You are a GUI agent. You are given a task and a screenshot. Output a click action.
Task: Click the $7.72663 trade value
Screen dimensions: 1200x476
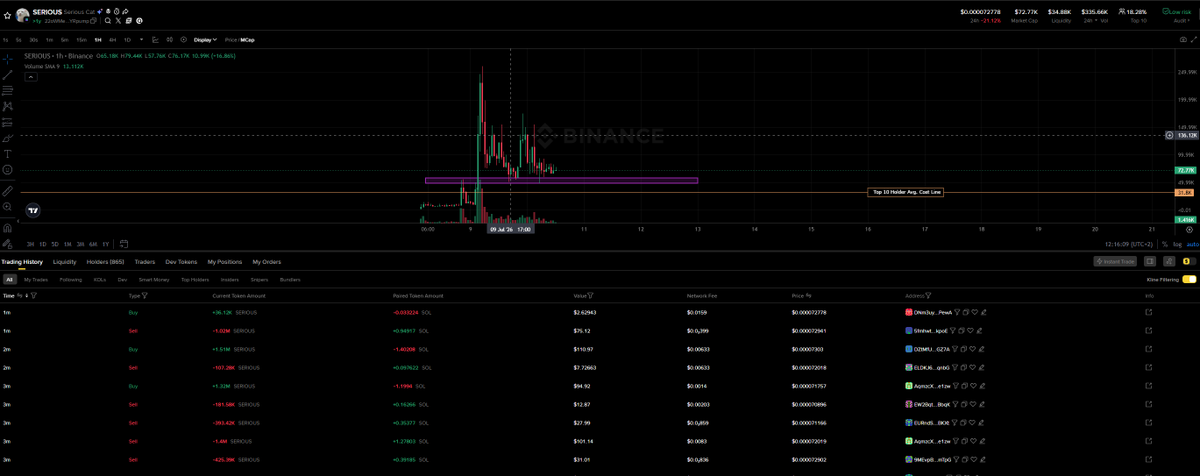pos(584,368)
